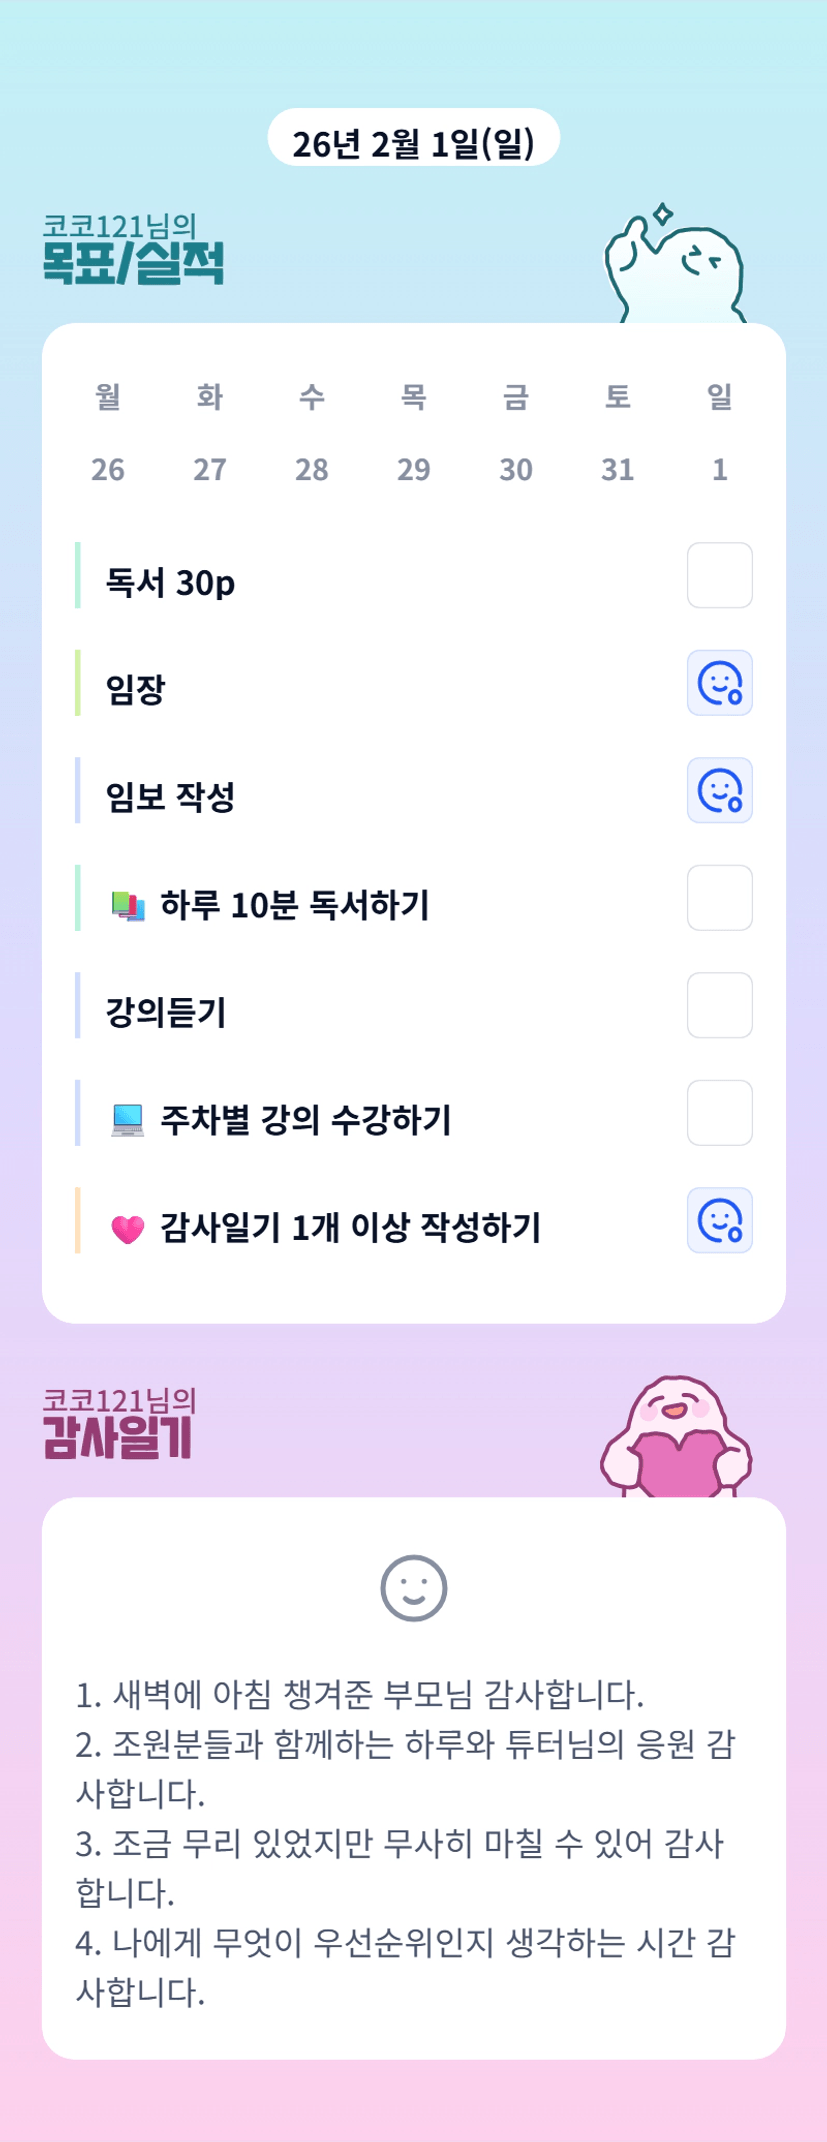Check the 하루 10분 독서하기 checkbox

(719, 898)
